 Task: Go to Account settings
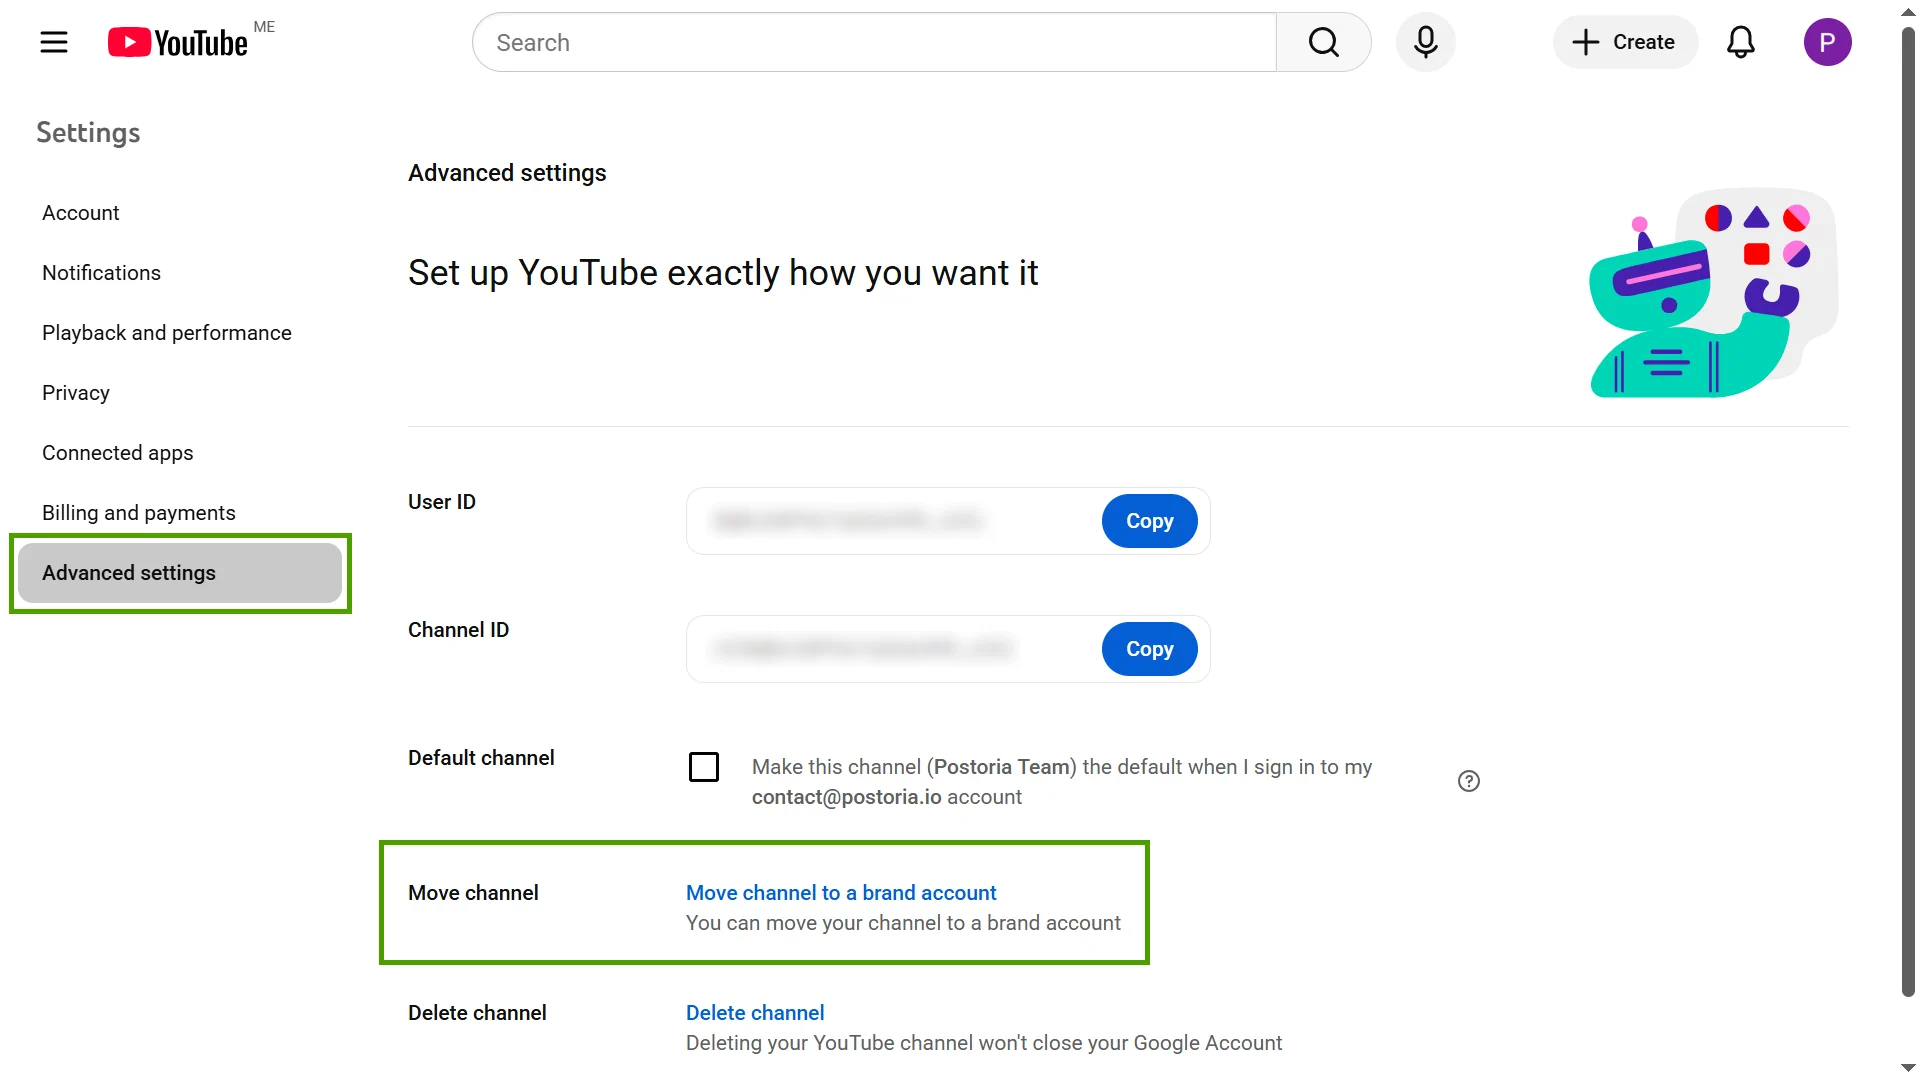[x=80, y=212]
